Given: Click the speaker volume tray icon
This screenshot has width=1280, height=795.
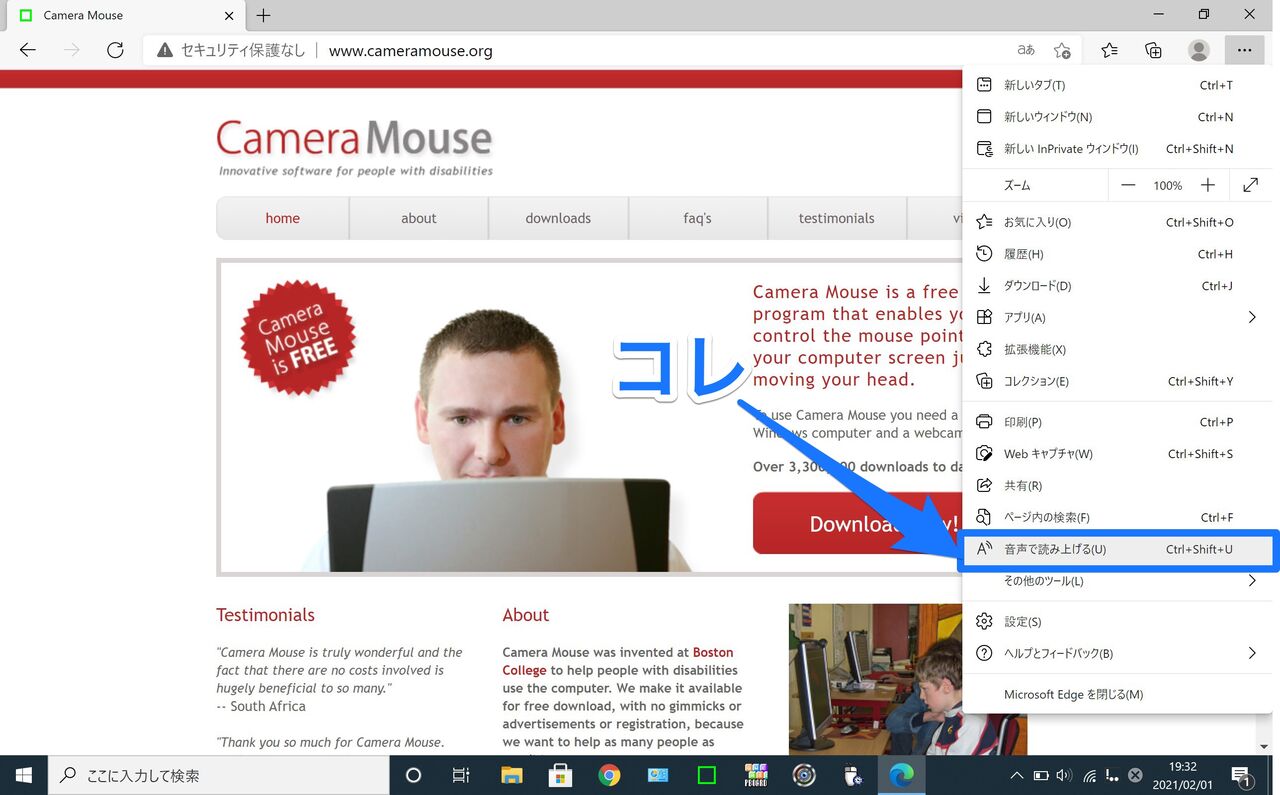Looking at the screenshot, I should click(x=1064, y=775).
